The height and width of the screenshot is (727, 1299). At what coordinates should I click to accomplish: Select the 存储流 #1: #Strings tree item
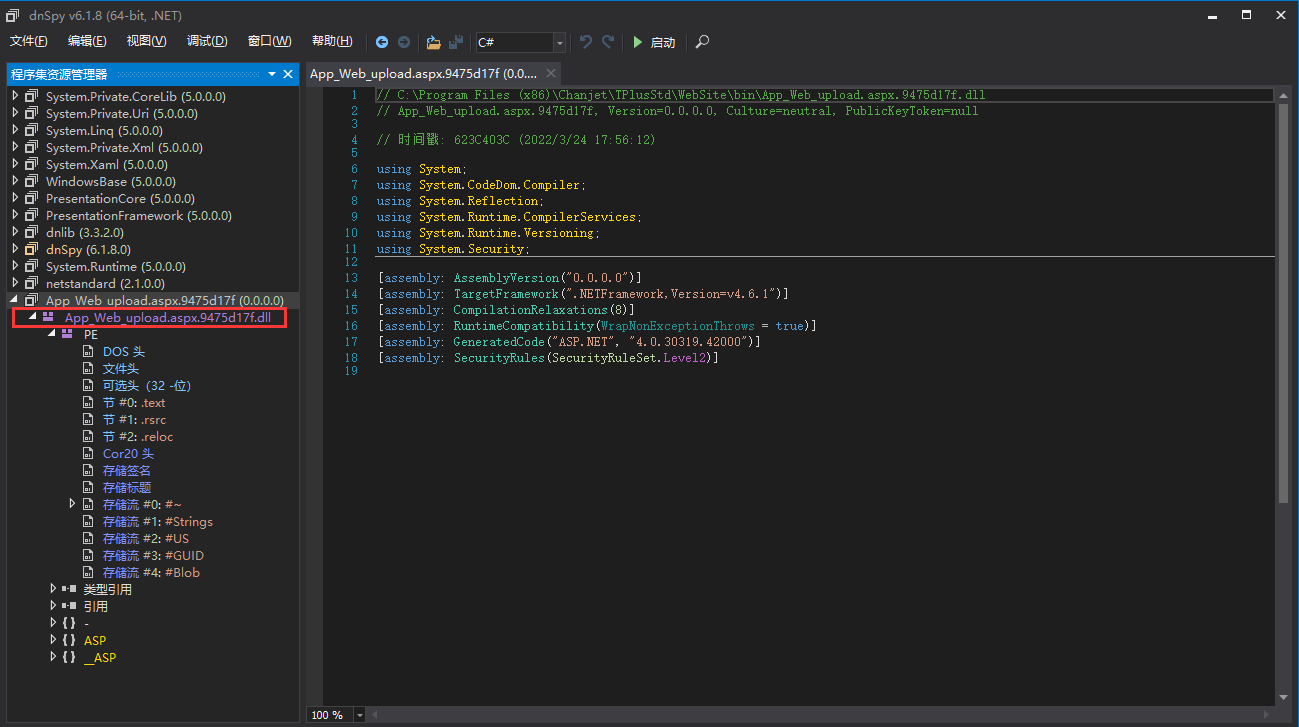(158, 521)
